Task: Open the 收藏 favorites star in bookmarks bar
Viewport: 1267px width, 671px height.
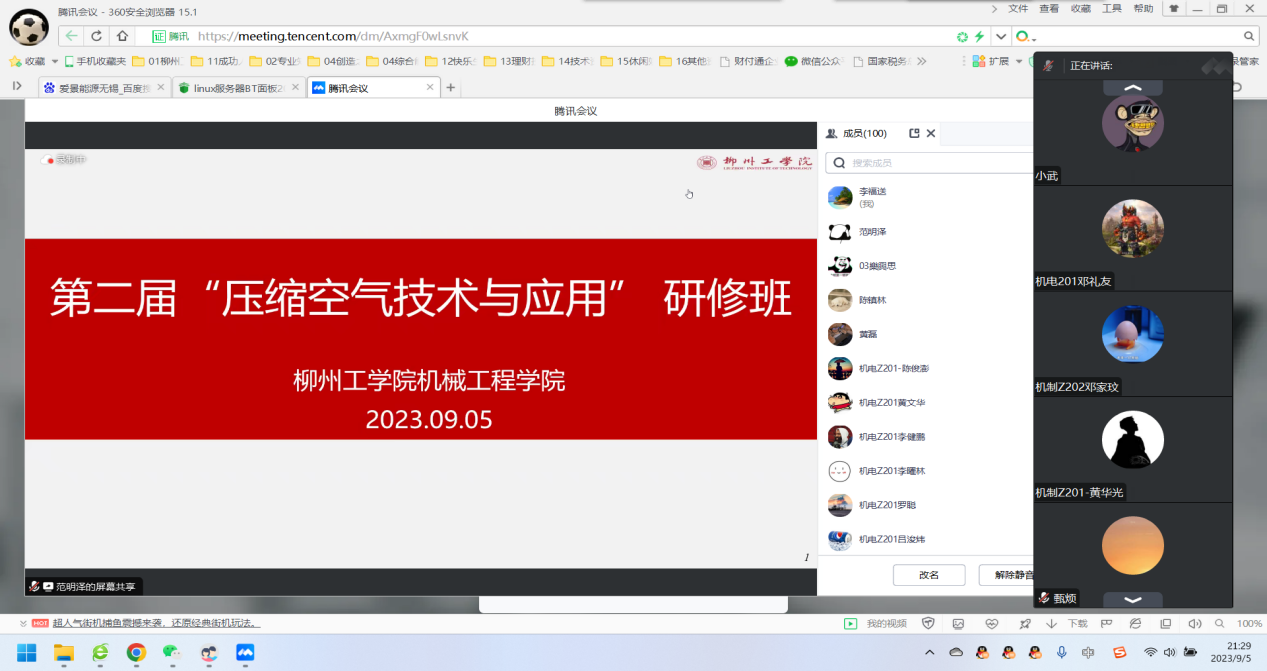Action: (28, 61)
